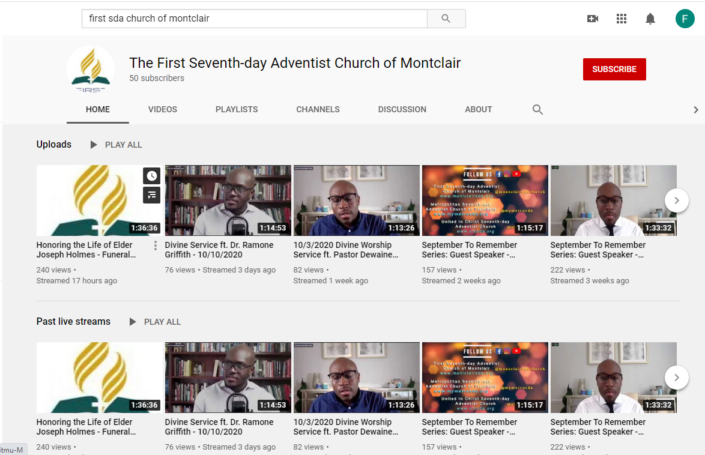Screen dimensions: 705x455
Task: Open three-dot menu for Elder Holmes video
Action: (155, 245)
